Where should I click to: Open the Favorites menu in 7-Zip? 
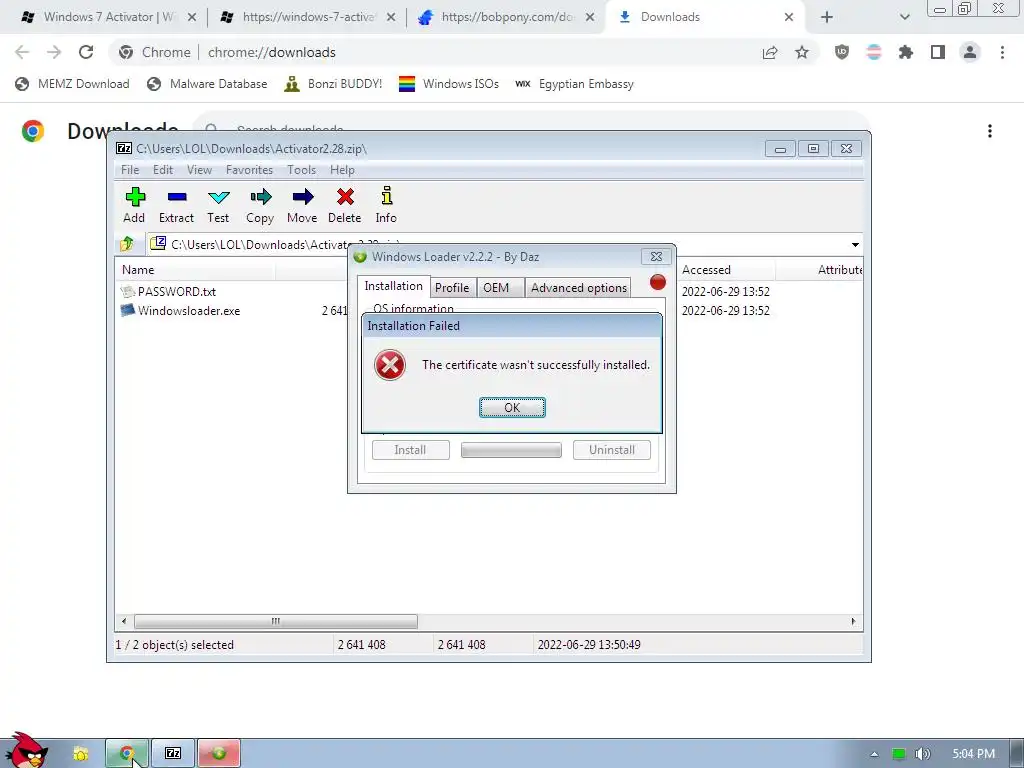pos(249,170)
